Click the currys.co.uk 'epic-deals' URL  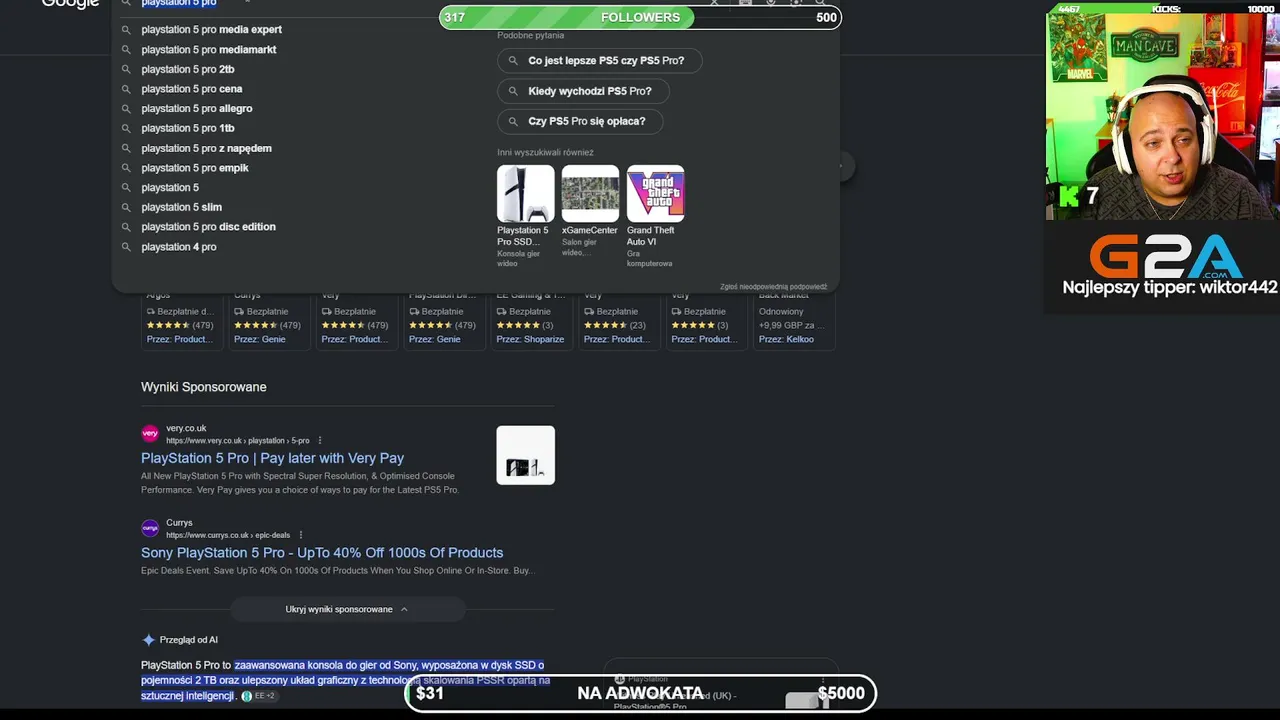228,536
